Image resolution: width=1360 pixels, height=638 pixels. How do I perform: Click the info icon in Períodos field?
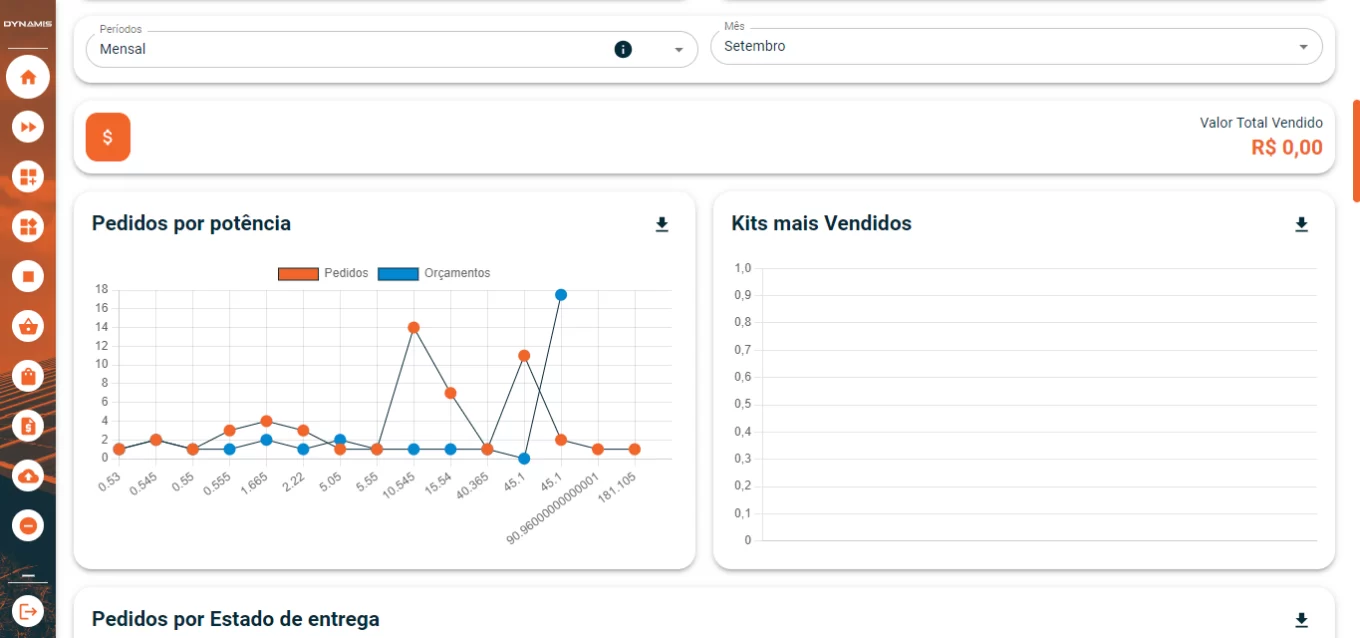point(623,49)
